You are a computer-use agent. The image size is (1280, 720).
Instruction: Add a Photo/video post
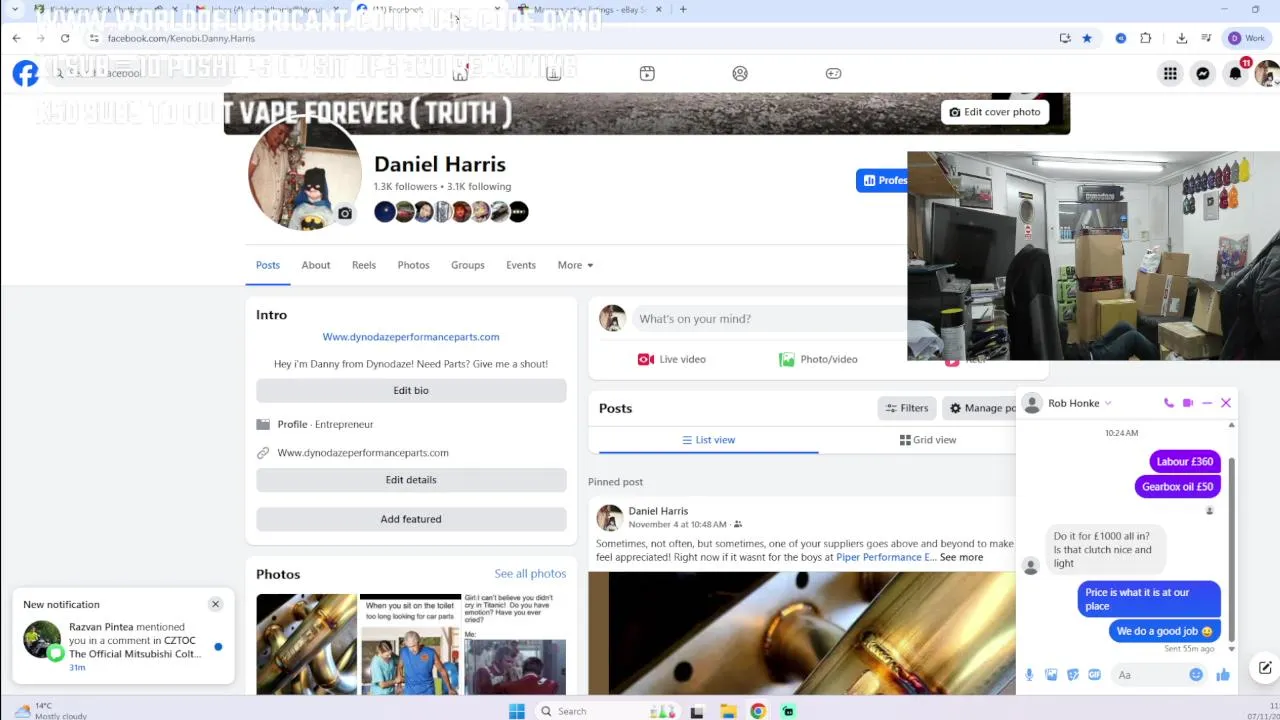pos(818,359)
